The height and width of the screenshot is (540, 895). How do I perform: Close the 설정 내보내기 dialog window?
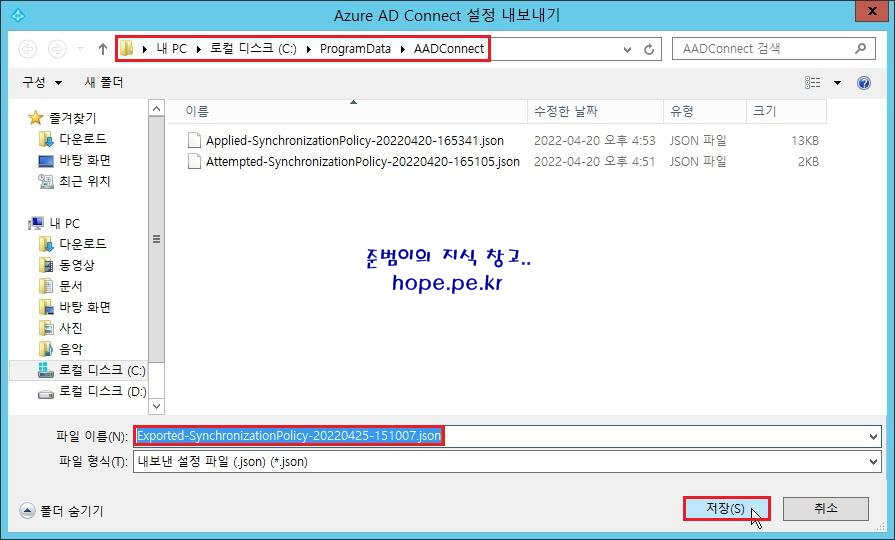click(x=872, y=11)
